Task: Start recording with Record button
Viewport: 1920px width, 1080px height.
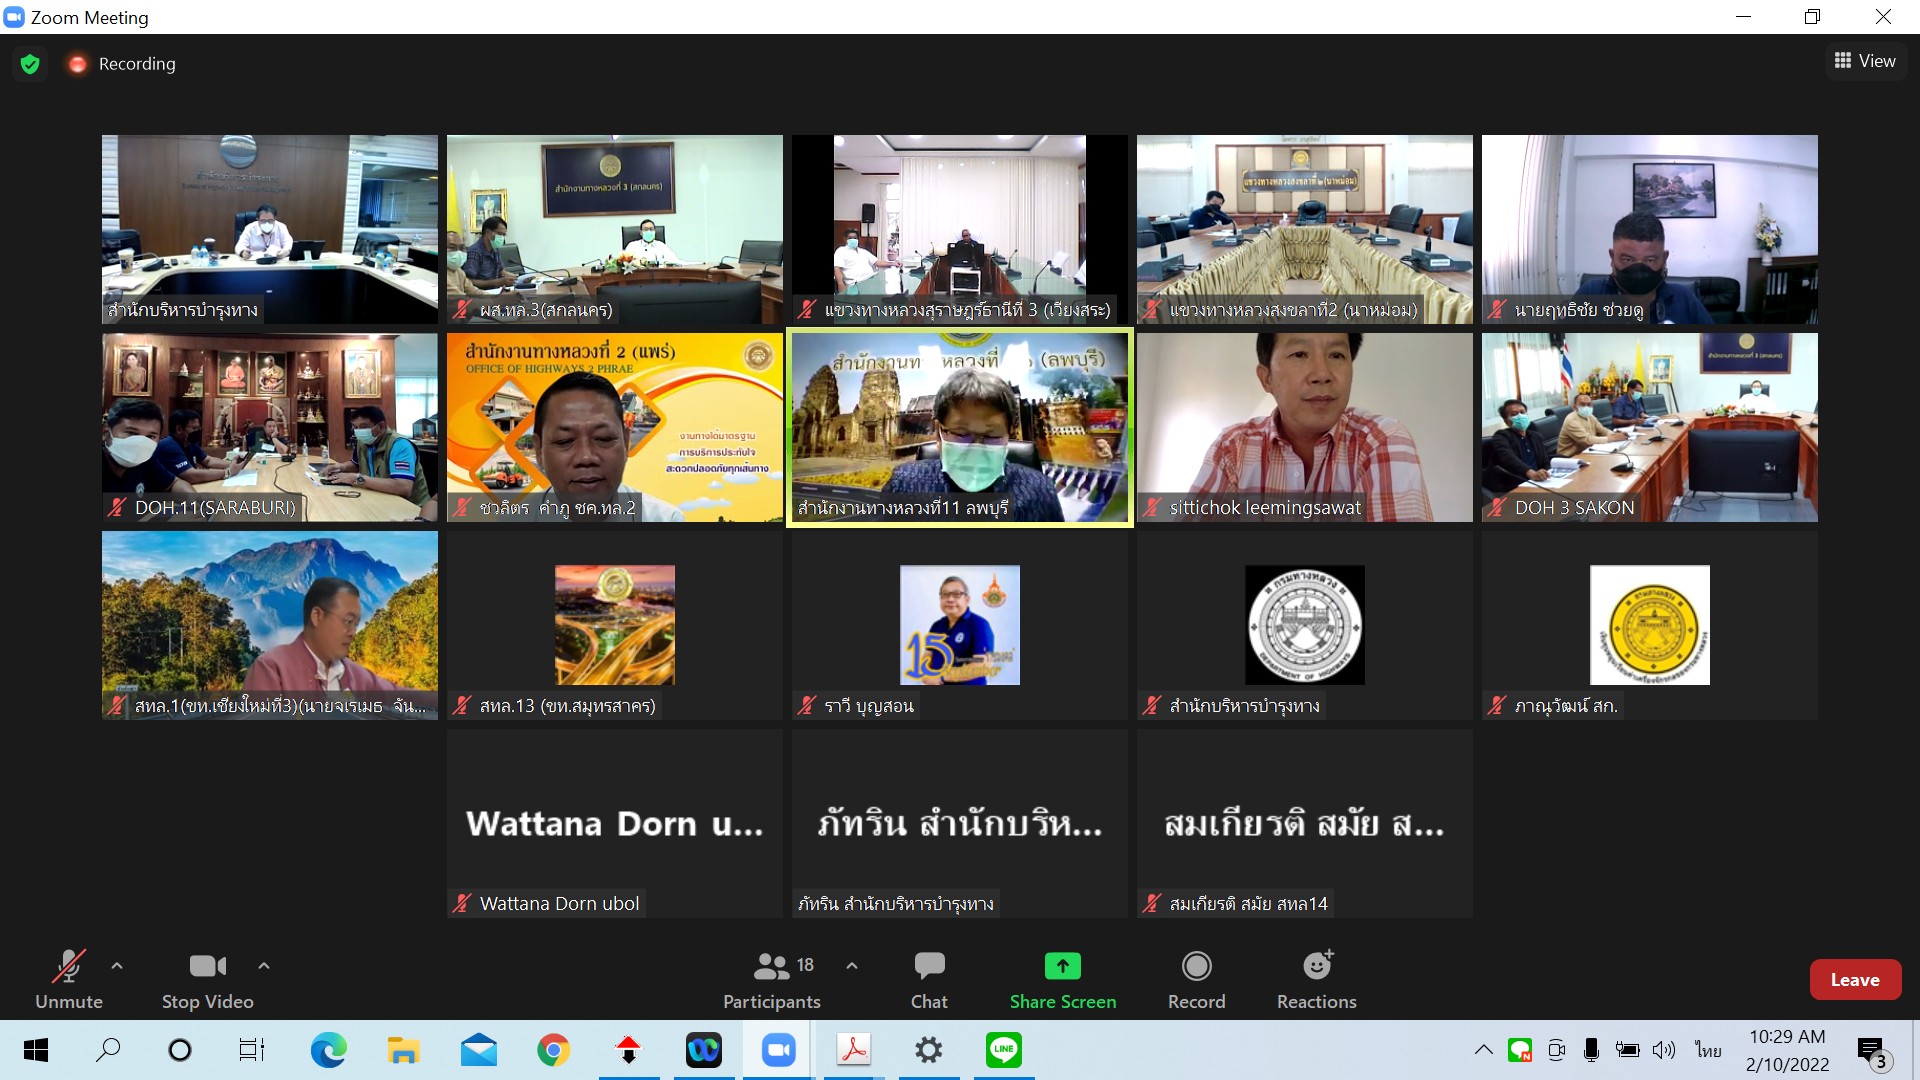Action: tap(1196, 978)
